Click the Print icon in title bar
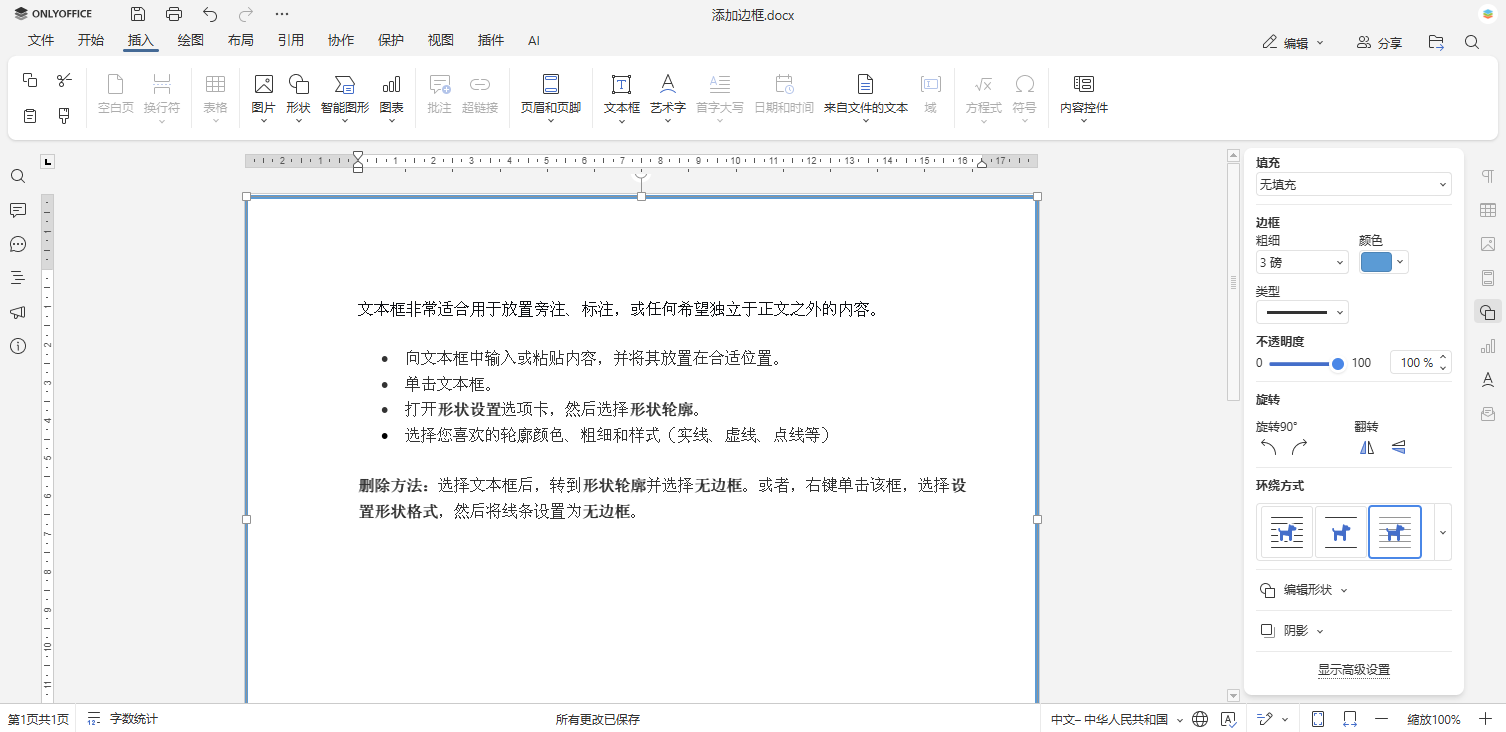Screen dimensions: 1506x732 point(174,14)
